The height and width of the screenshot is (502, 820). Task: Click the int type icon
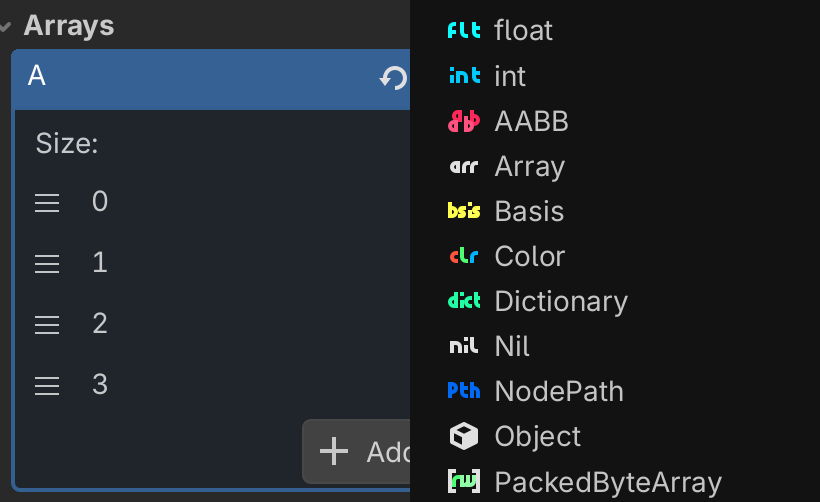(x=464, y=76)
